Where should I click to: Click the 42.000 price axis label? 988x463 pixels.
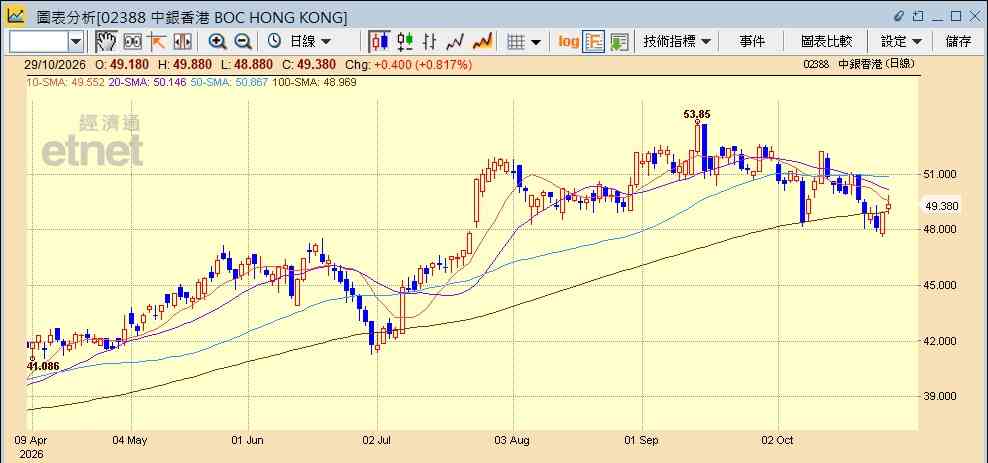coord(942,341)
